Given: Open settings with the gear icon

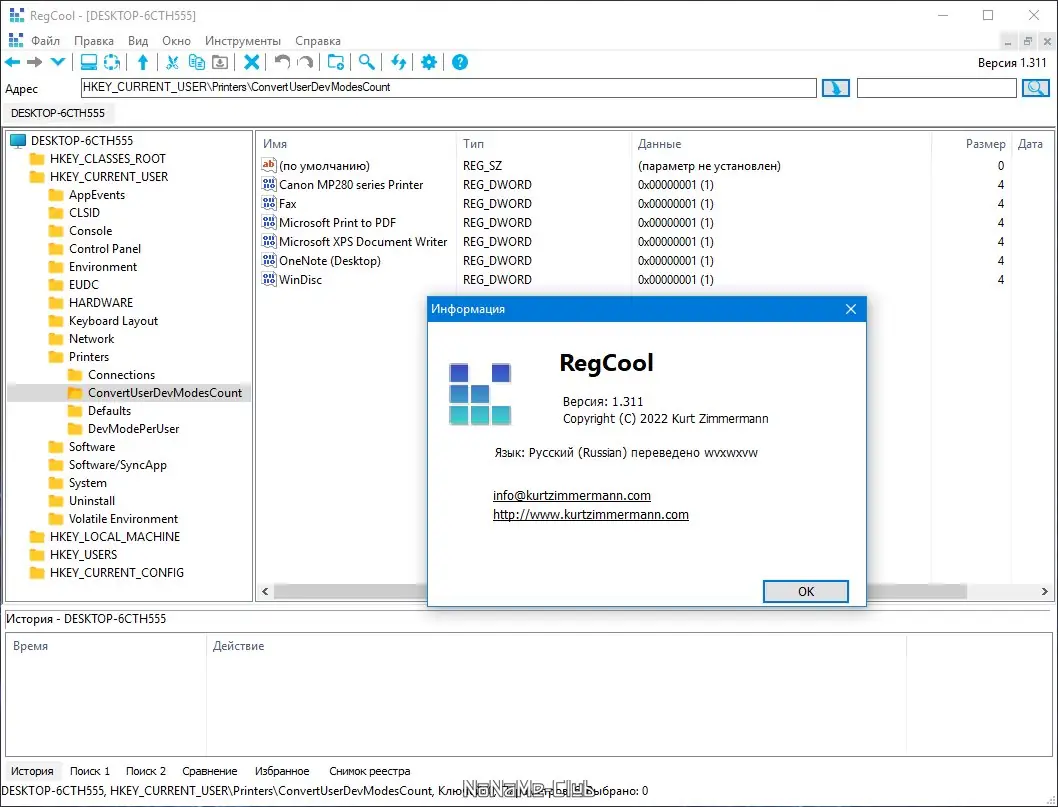Looking at the screenshot, I should (429, 62).
